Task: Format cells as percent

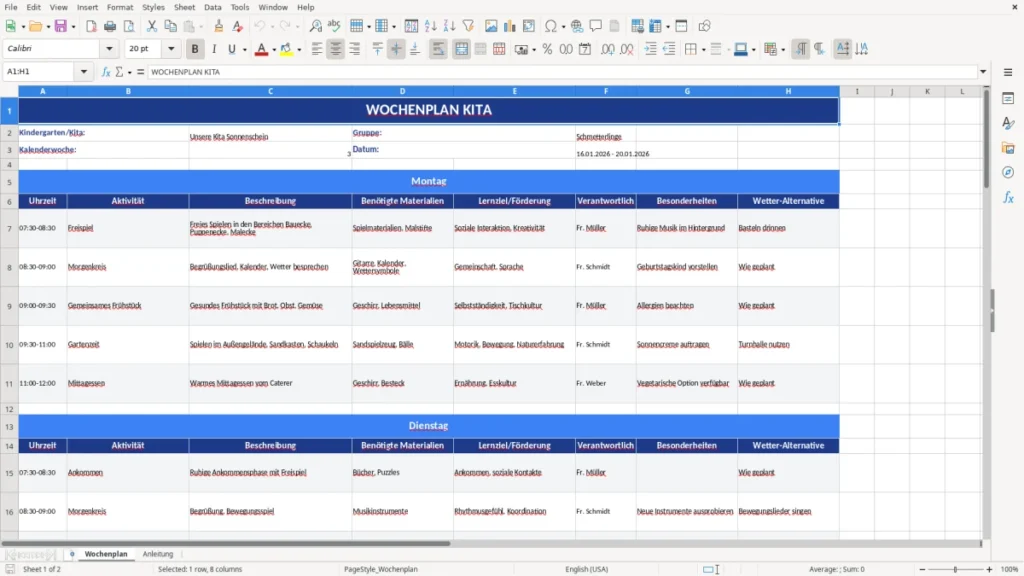Action: pos(547,49)
